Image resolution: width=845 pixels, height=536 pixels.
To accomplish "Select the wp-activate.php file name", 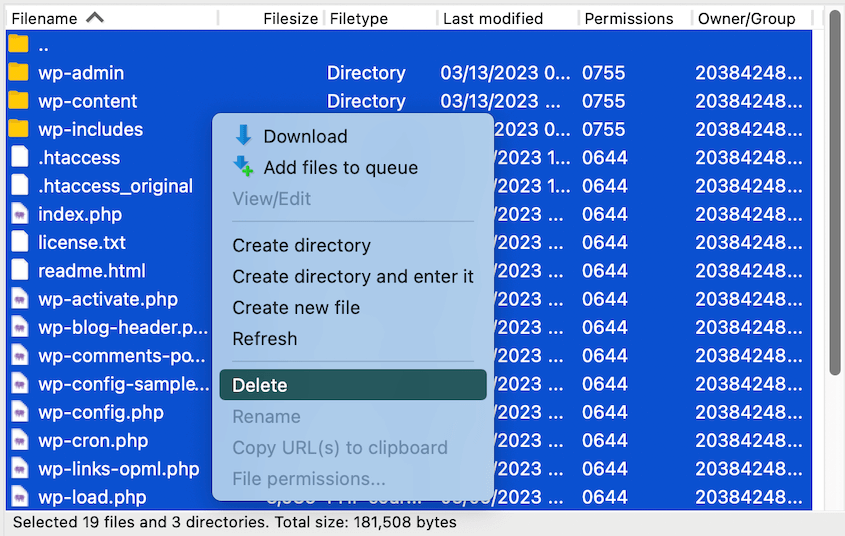I will 108,300.
